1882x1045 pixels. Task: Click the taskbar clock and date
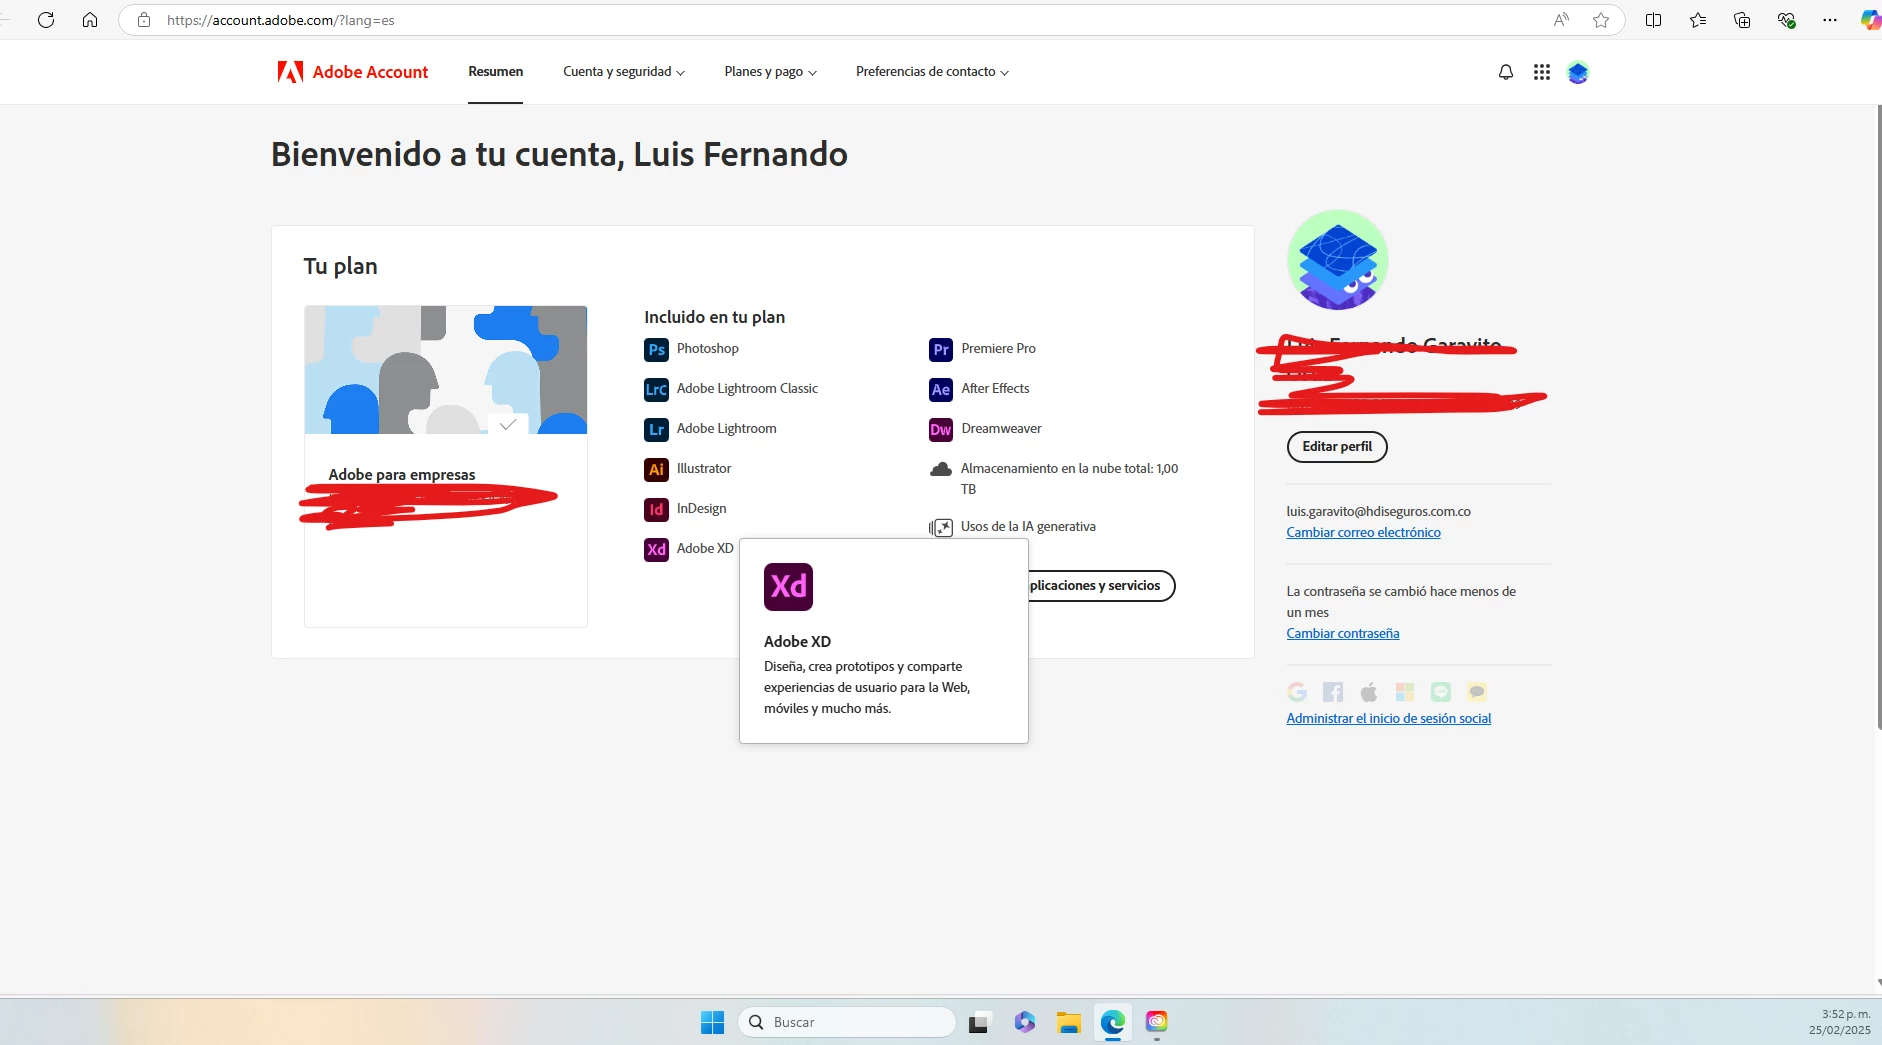[x=1840, y=1022]
